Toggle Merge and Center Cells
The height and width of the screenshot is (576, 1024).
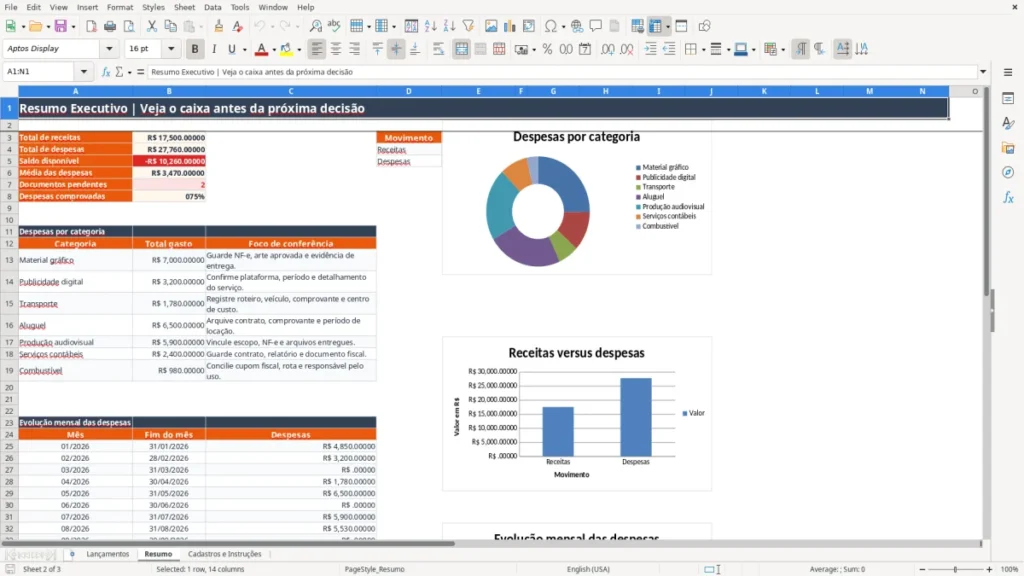click(461, 49)
